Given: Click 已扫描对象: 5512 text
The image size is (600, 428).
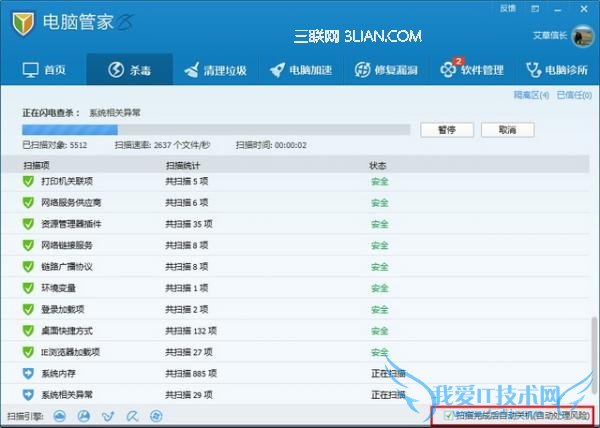Looking at the screenshot, I should (x=55, y=145).
